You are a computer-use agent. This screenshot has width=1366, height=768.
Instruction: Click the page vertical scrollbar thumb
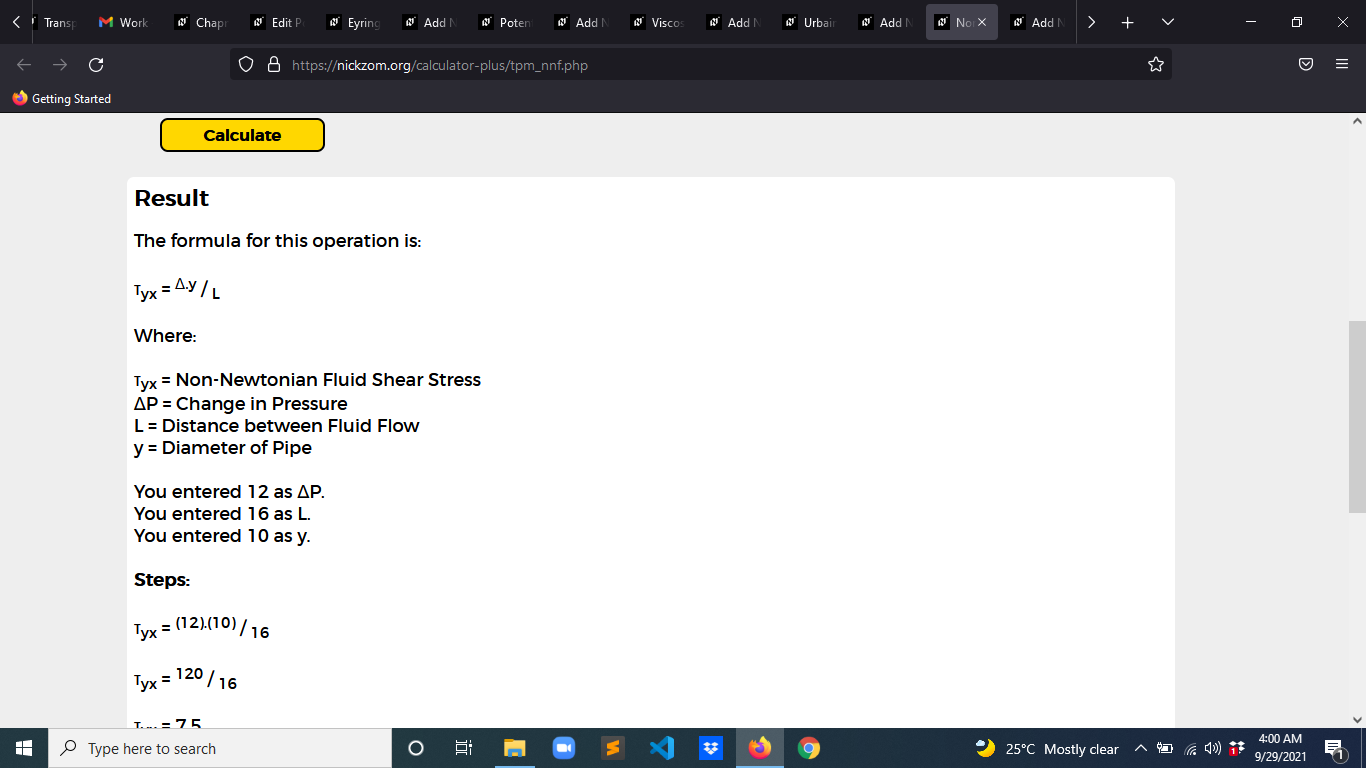pos(1357,417)
